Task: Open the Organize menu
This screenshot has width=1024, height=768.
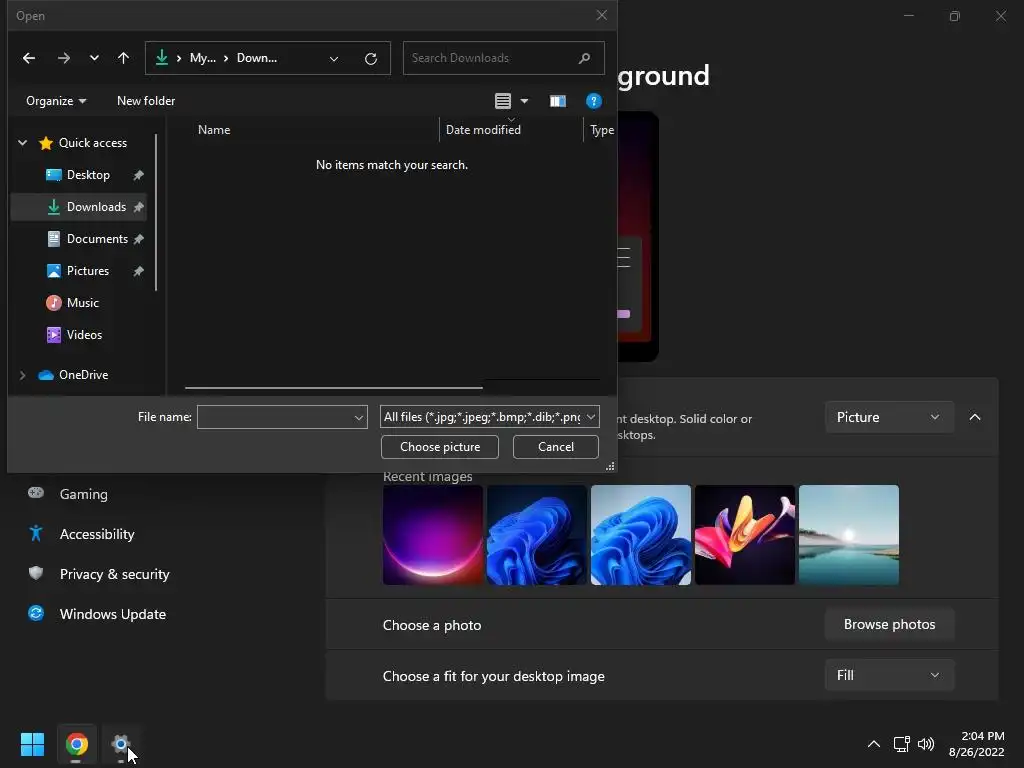Action: (56, 101)
